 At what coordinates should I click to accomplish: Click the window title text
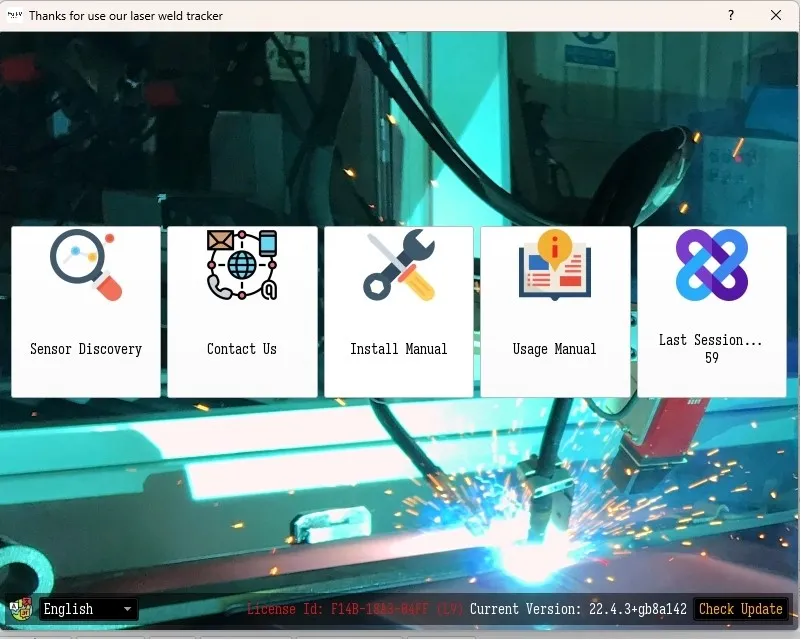[x=126, y=16]
